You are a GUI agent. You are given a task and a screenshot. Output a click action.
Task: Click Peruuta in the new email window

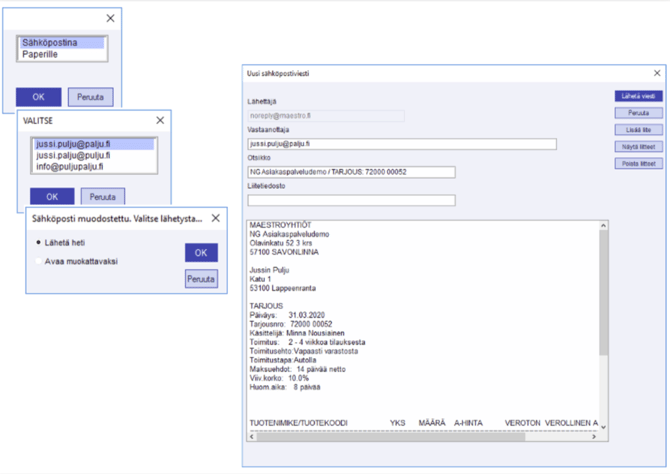pos(637,113)
